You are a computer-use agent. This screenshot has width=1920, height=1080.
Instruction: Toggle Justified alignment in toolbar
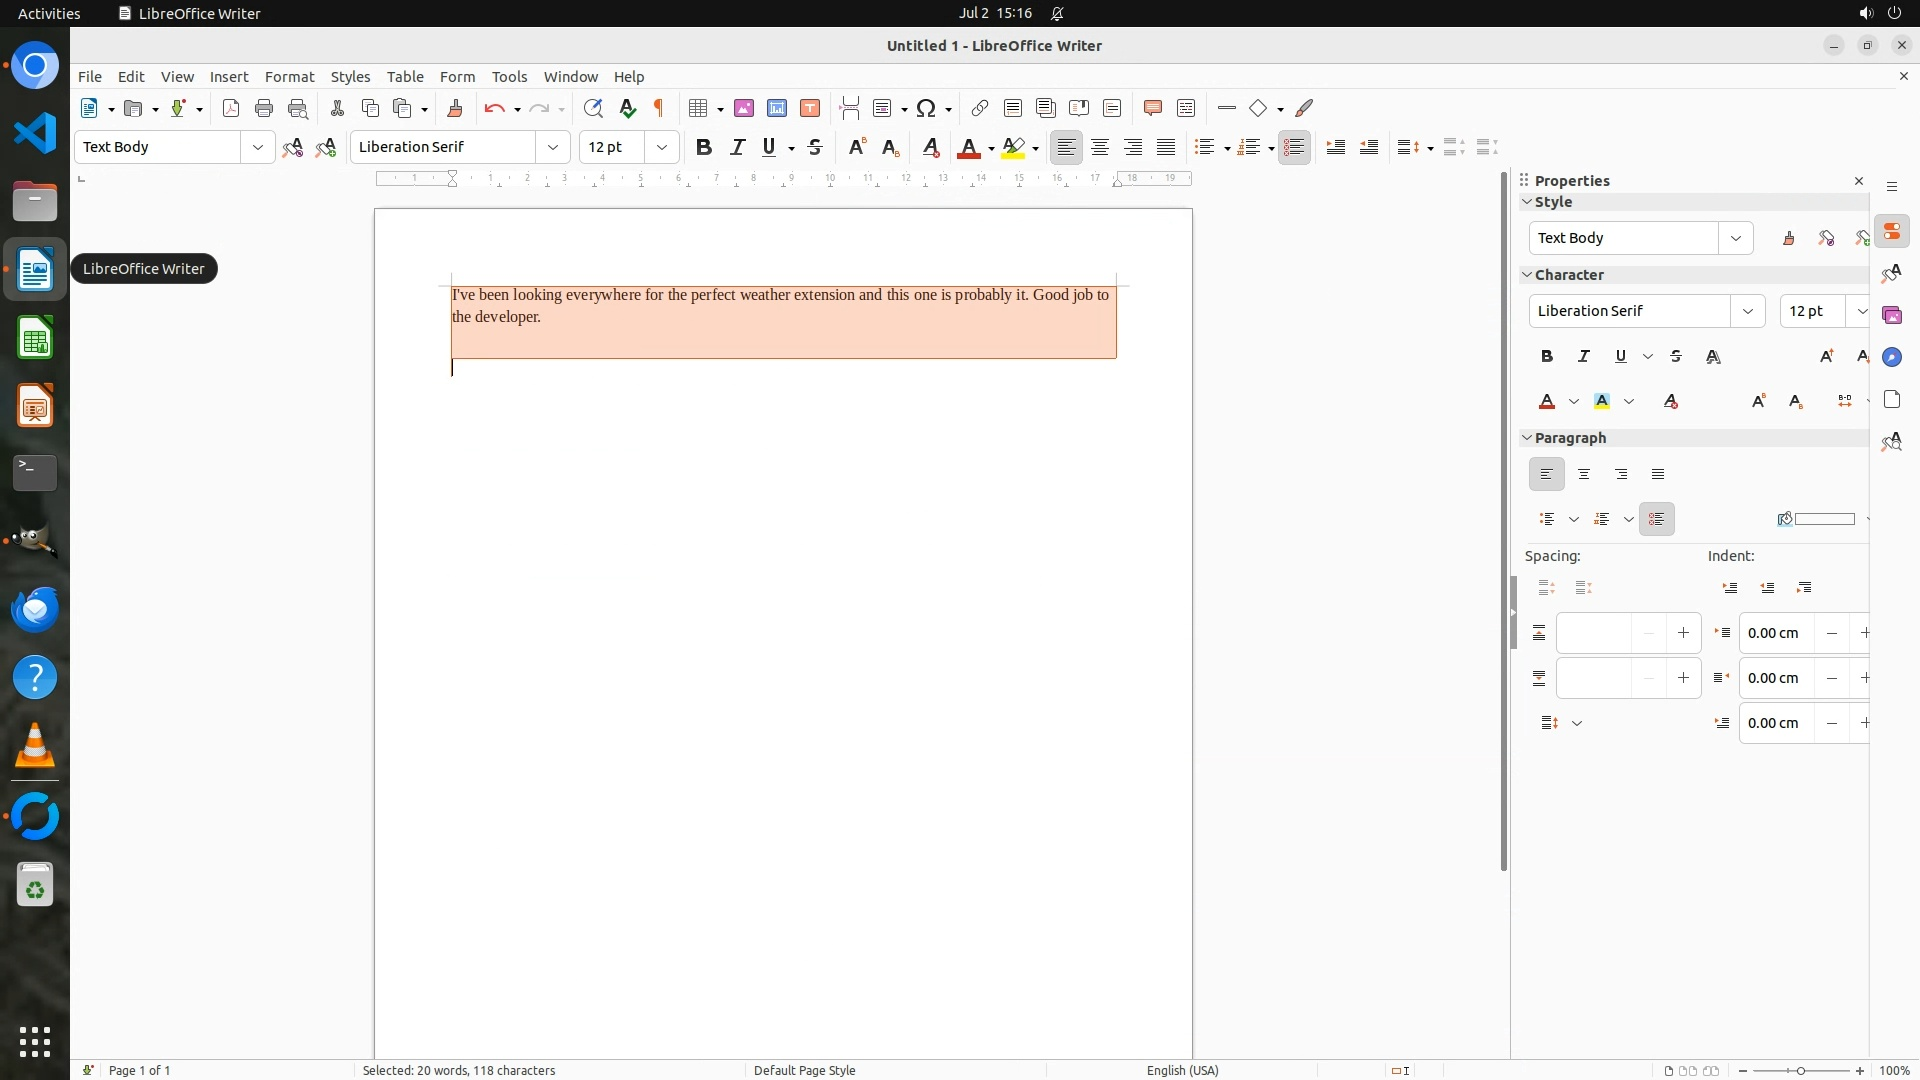1166,147
